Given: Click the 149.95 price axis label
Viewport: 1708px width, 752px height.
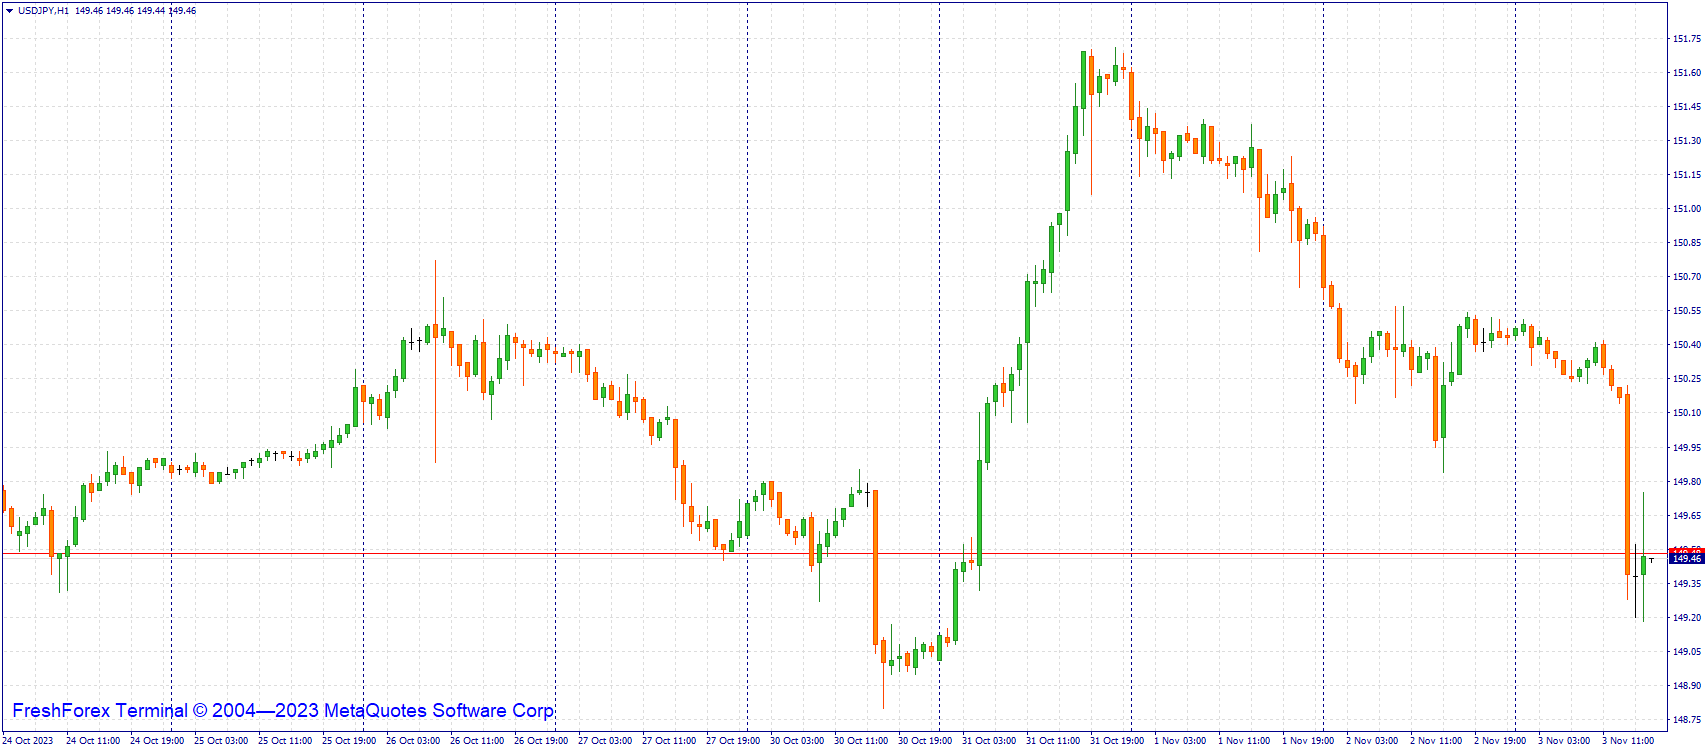Looking at the screenshot, I should [x=1687, y=448].
